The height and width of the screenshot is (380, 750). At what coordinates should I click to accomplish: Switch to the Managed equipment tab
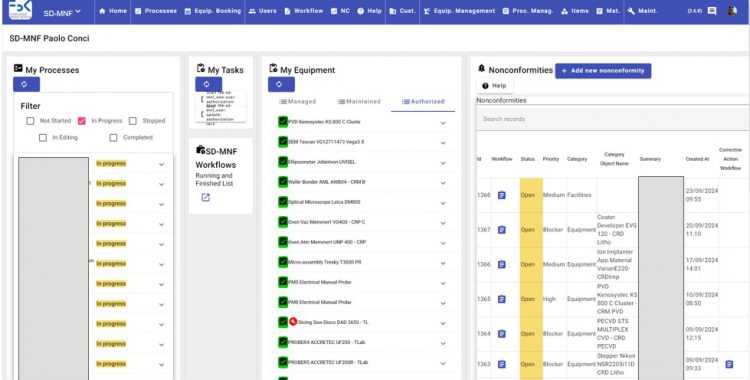pos(298,101)
